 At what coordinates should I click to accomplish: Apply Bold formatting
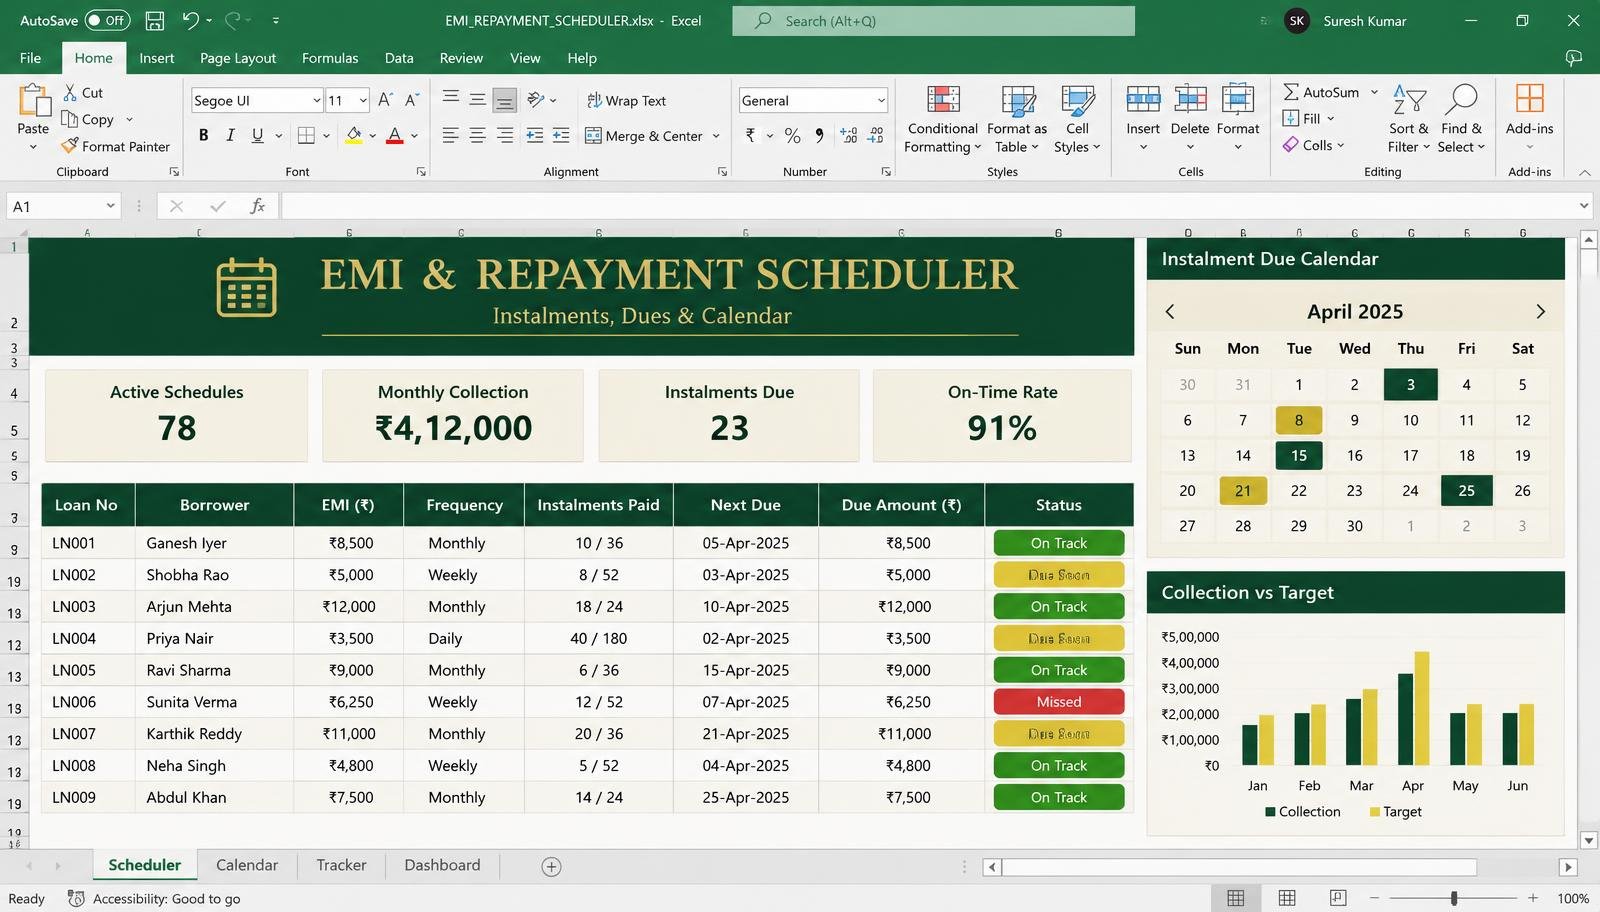pyautogui.click(x=204, y=135)
